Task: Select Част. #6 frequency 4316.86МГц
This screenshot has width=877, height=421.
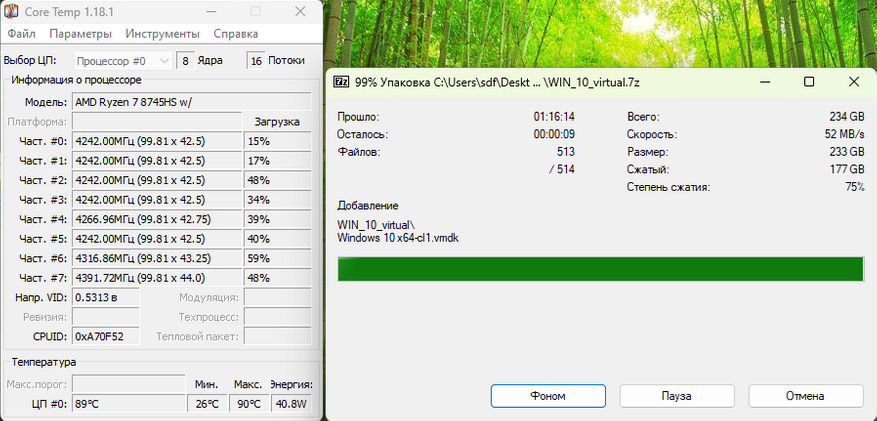Action: click(x=157, y=258)
